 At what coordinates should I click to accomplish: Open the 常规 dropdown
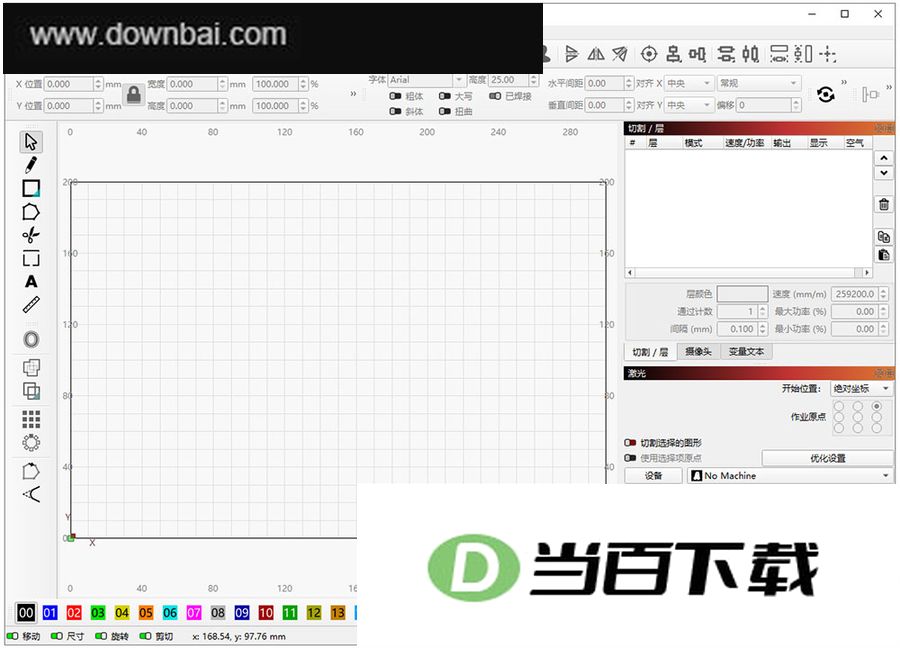coord(758,84)
